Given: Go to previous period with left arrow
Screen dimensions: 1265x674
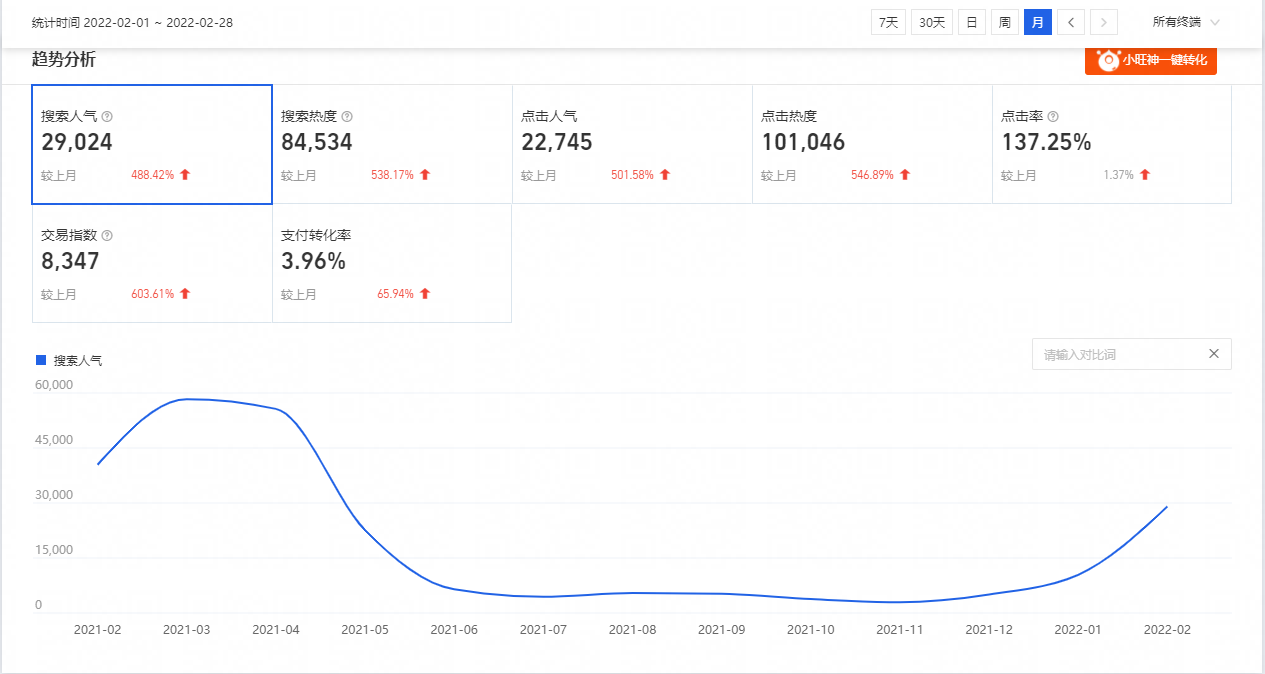Looking at the screenshot, I should [1071, 22].
